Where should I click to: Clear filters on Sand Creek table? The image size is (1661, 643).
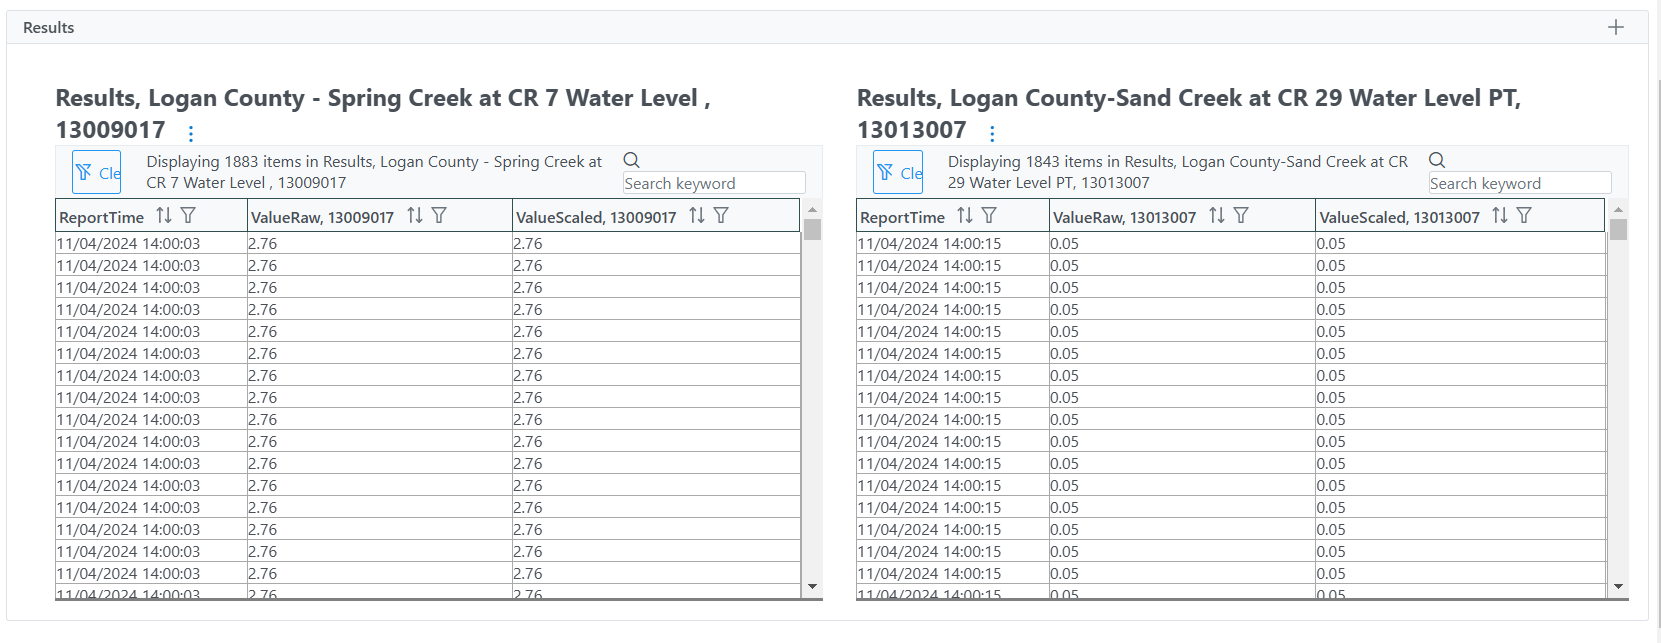[x=898, y=172]
